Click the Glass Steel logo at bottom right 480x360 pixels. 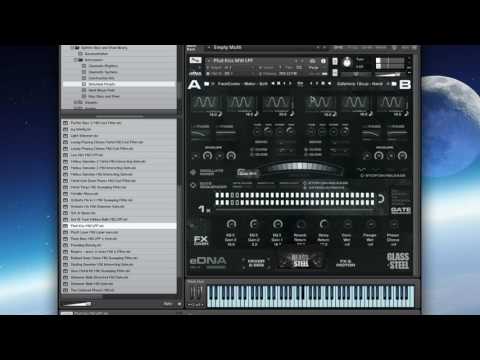point(398,261)
